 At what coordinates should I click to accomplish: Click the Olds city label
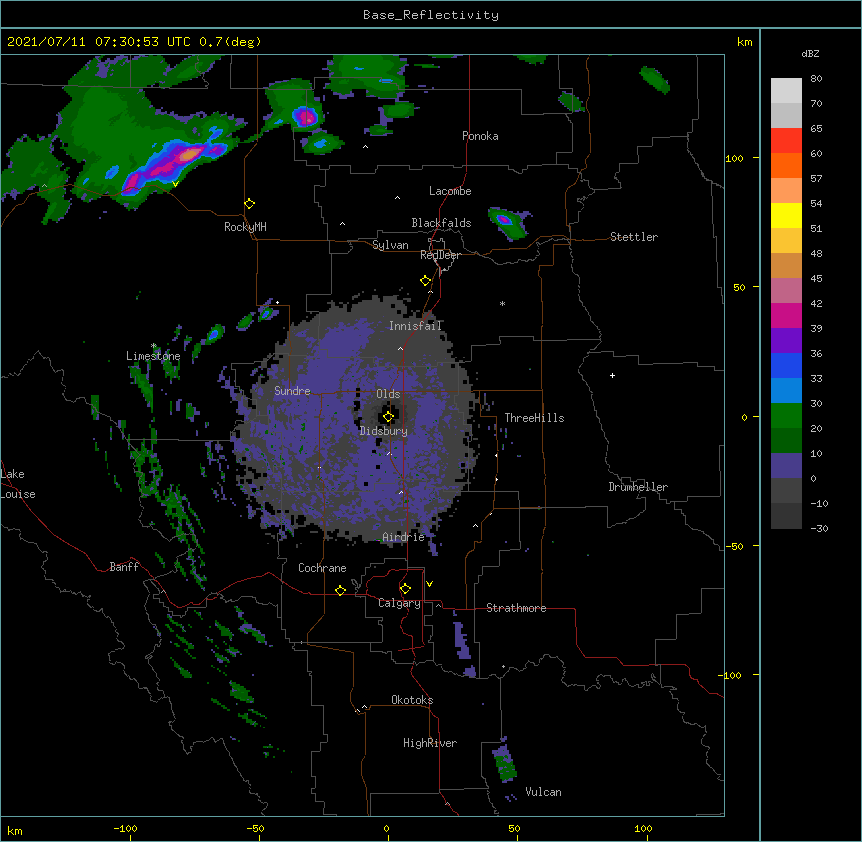pyautogui.click(x=388, y=394)
